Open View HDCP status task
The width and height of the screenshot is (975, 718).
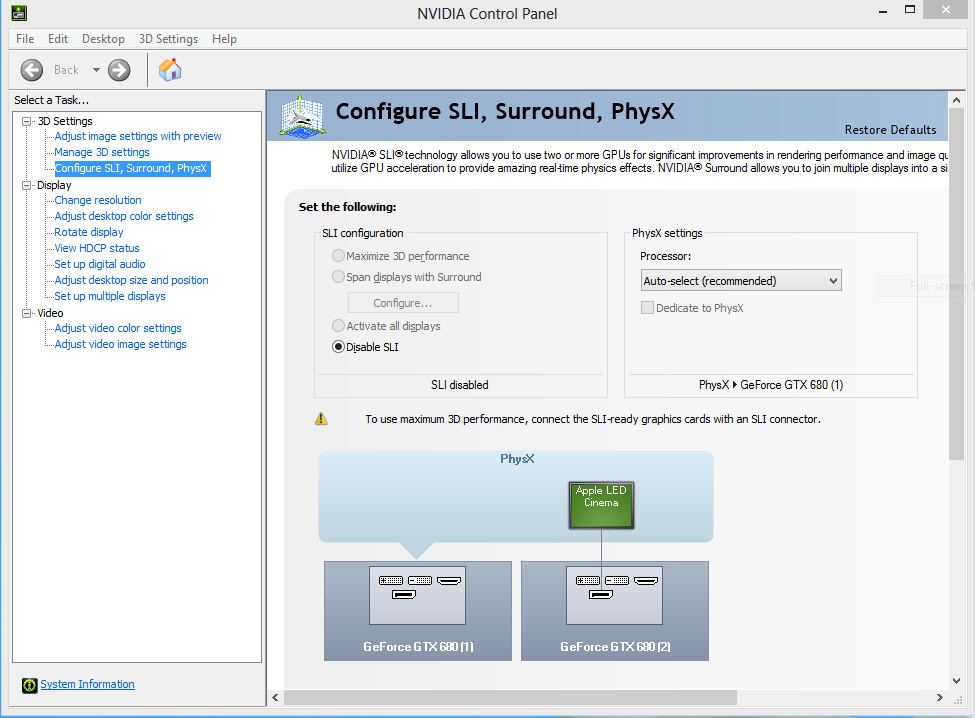97,248
